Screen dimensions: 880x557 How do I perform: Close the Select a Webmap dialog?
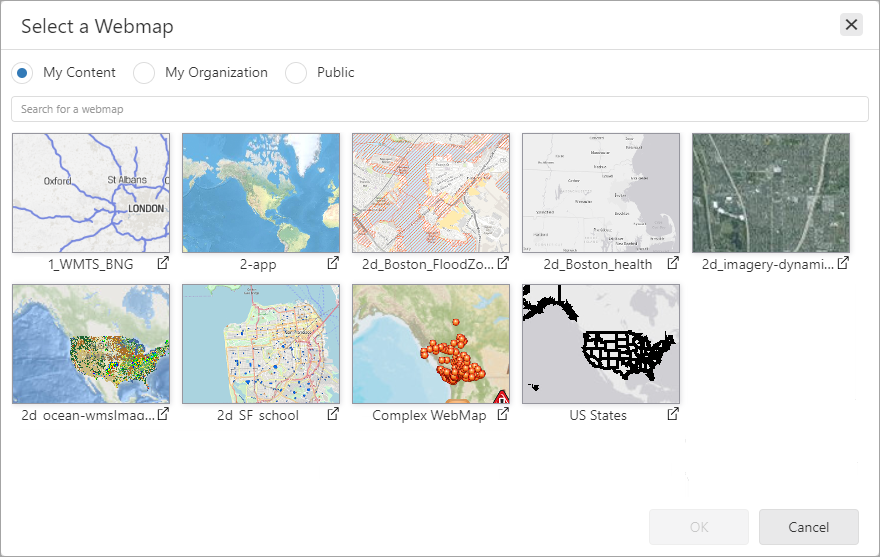(851, 25)
